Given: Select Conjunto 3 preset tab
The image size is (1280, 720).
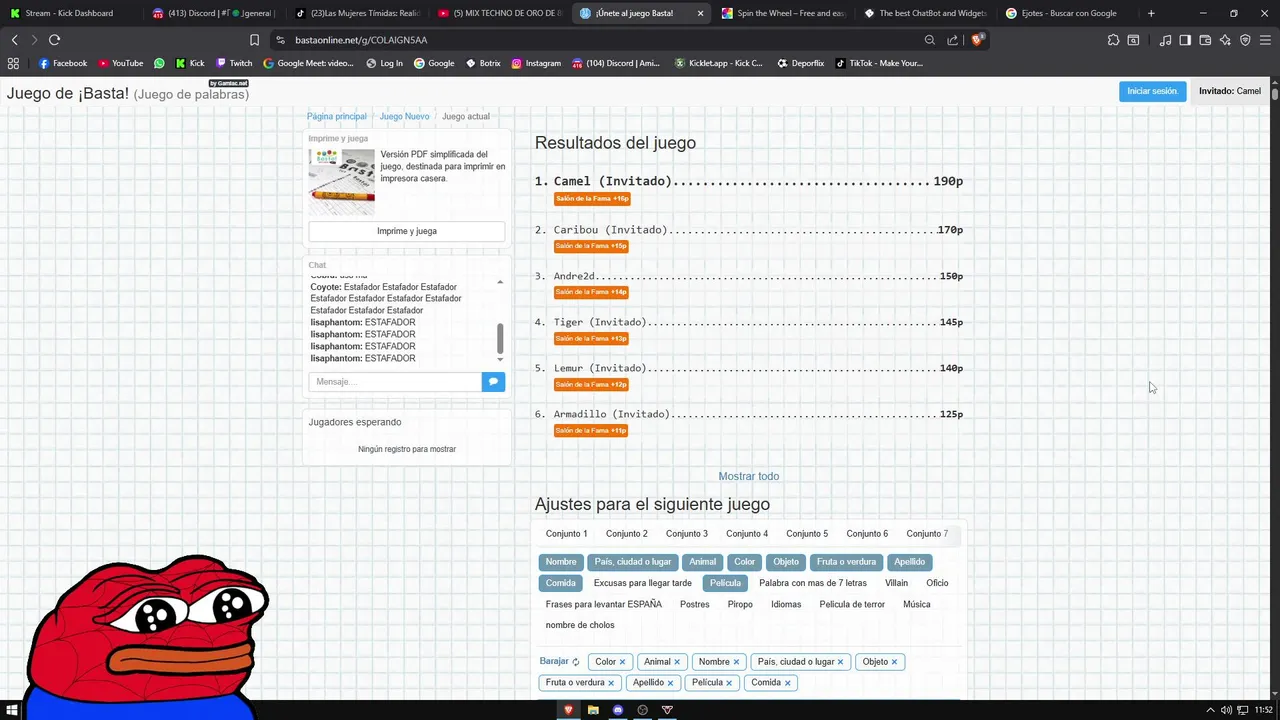Looking at the screenshot, I should pos(687,534).
